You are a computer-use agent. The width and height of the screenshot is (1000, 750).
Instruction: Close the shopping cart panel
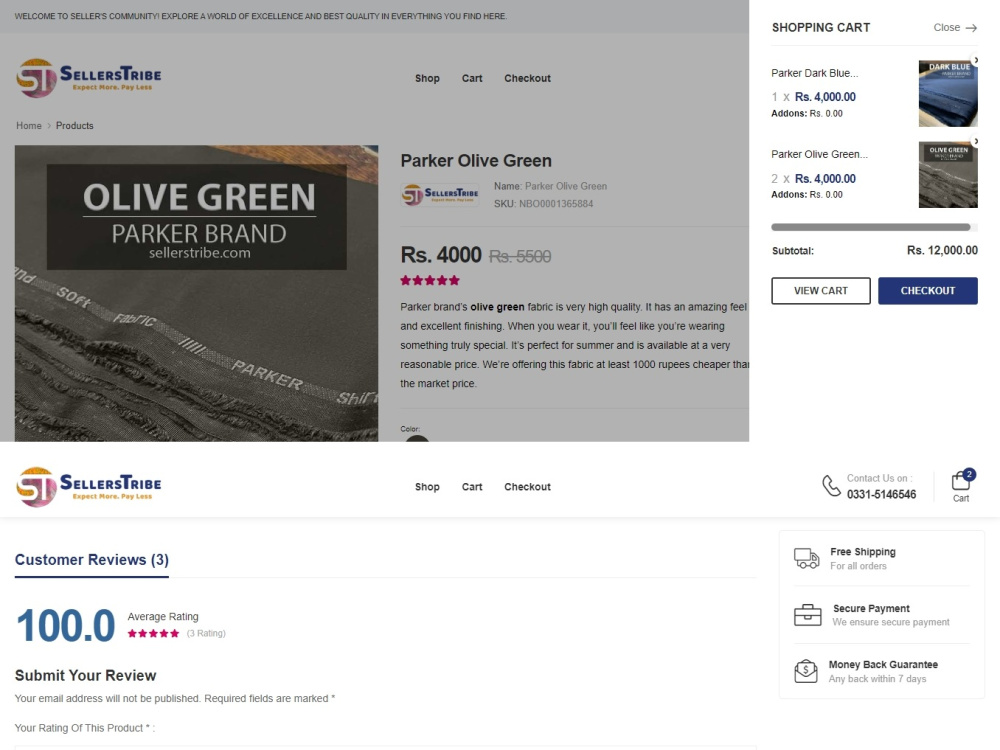955,27
